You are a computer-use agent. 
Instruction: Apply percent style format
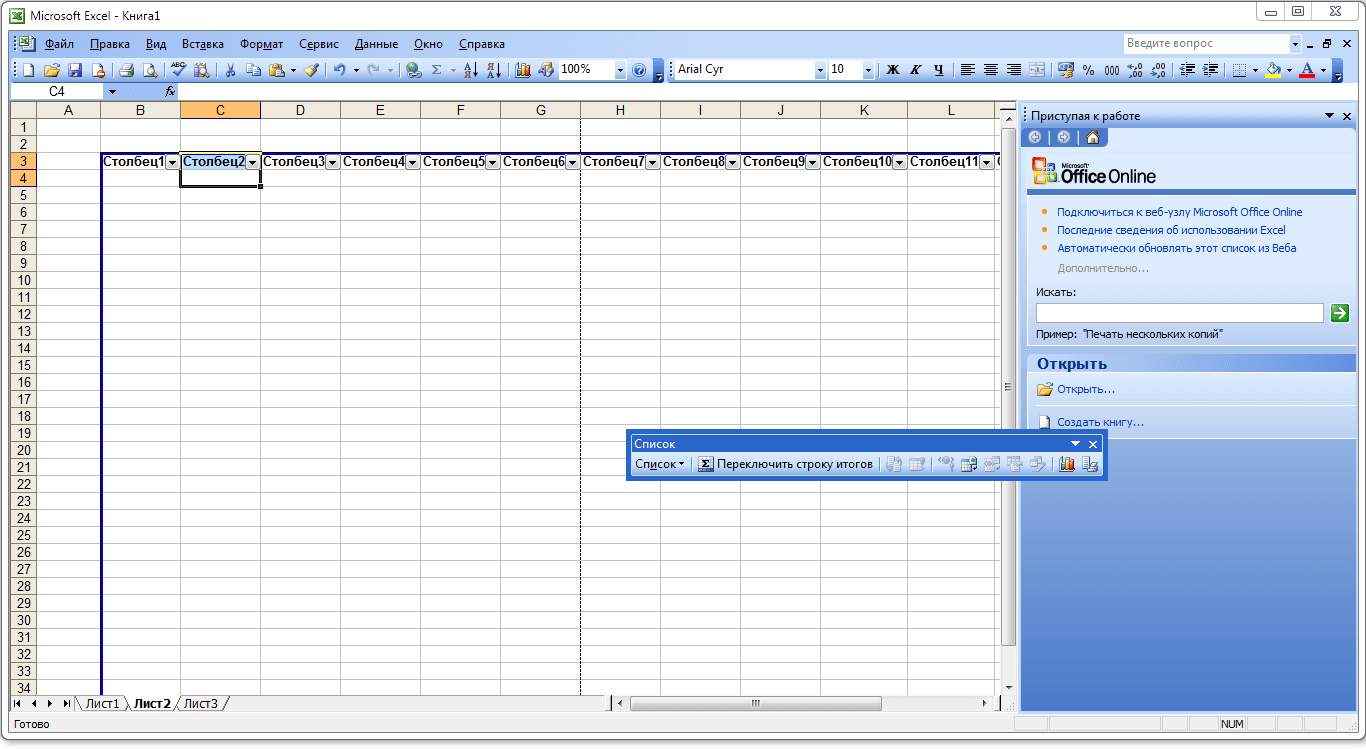pyautogui.click(x=1087, y=70)
